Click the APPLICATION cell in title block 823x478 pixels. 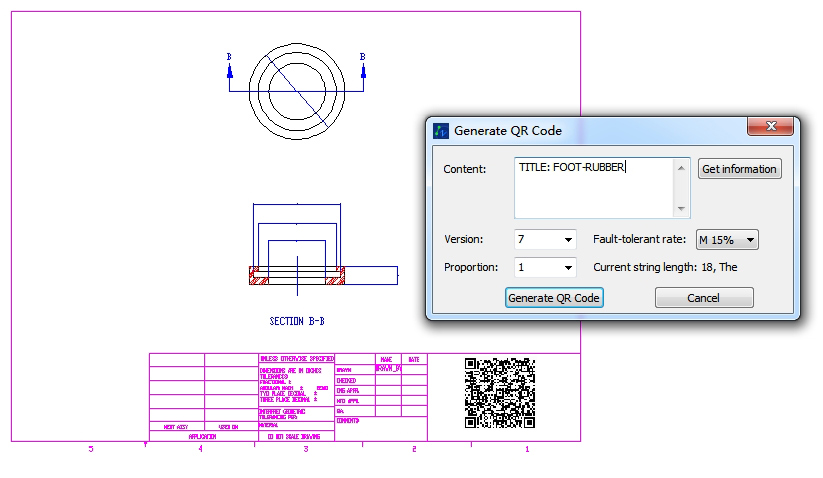click(202, 436)
